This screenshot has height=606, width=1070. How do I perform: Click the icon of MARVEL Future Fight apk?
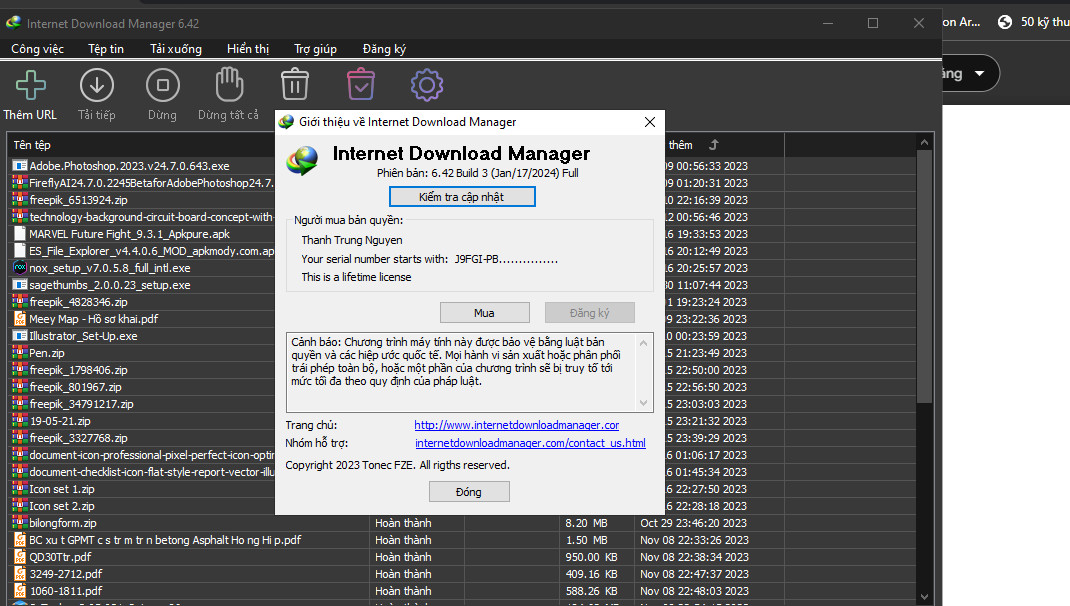20,233
